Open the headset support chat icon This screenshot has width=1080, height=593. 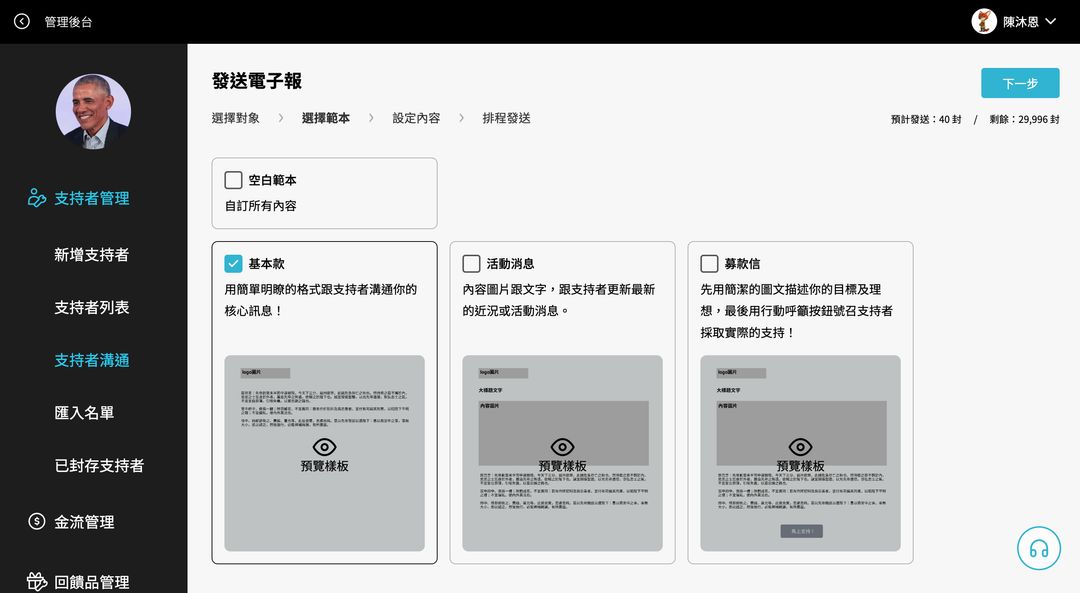click(x=1038, y=548)
